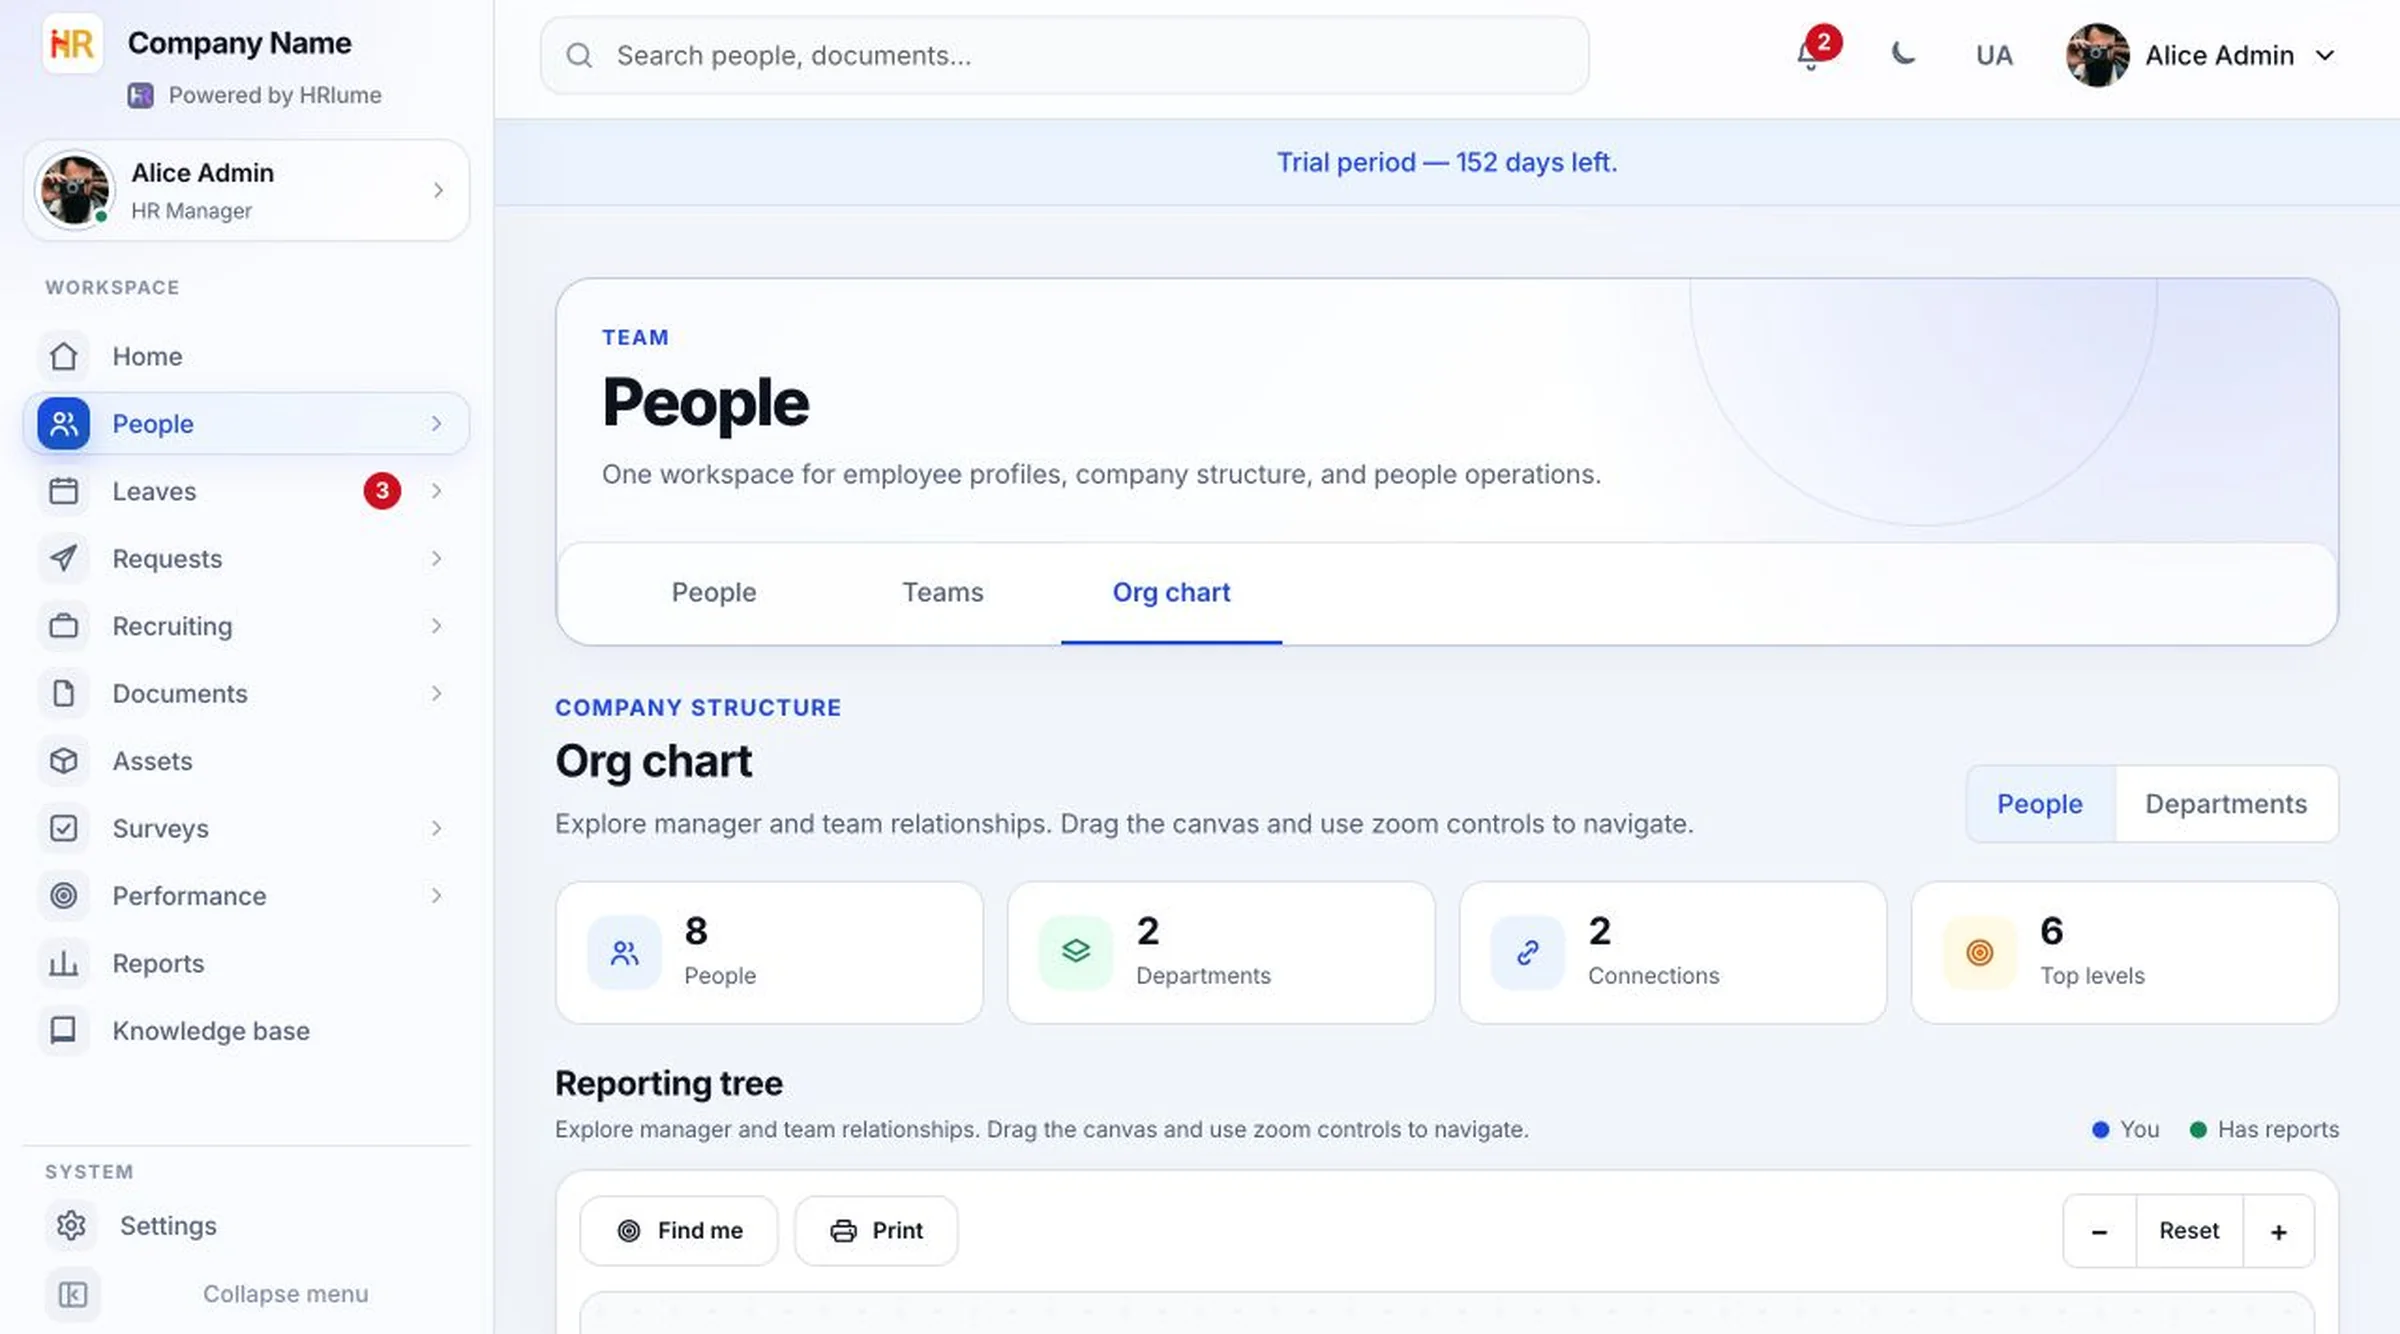Image resolution: width=2400 pixels, height=1334 pixels.
Task: Open the Recruiting briefcase icon
Action: coord(64,626)
